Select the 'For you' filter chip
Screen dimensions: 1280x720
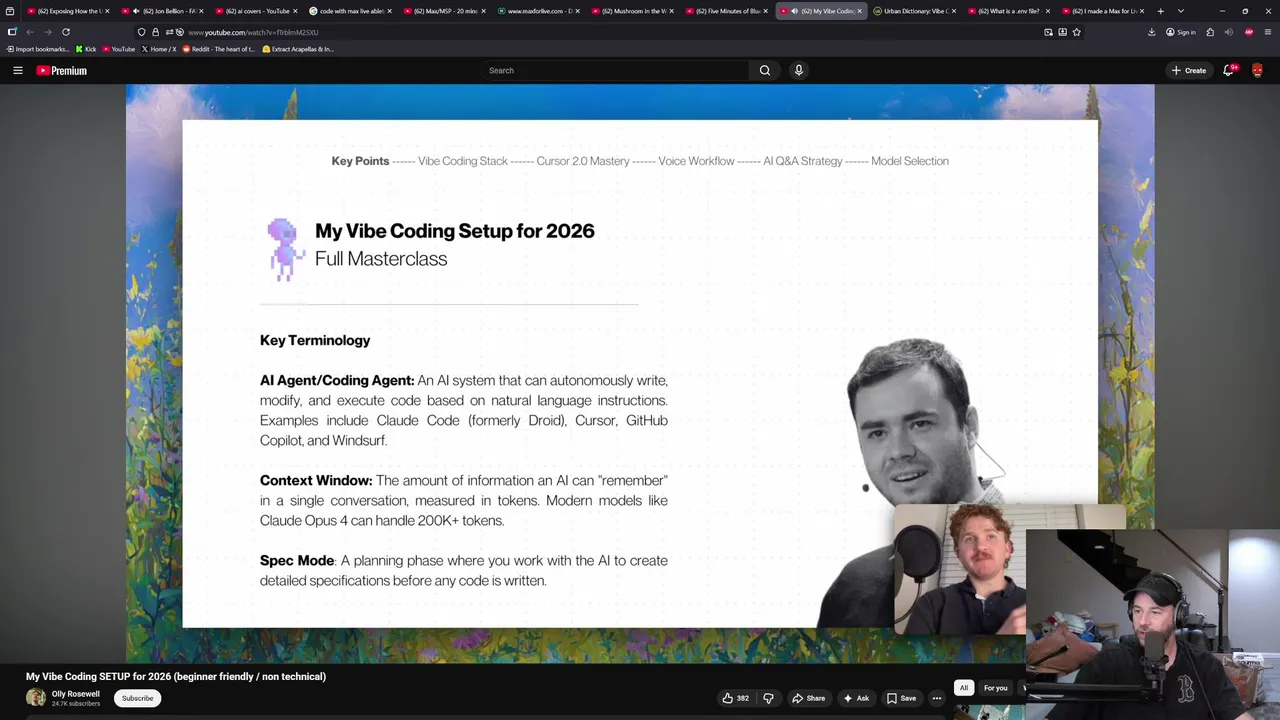995,688
